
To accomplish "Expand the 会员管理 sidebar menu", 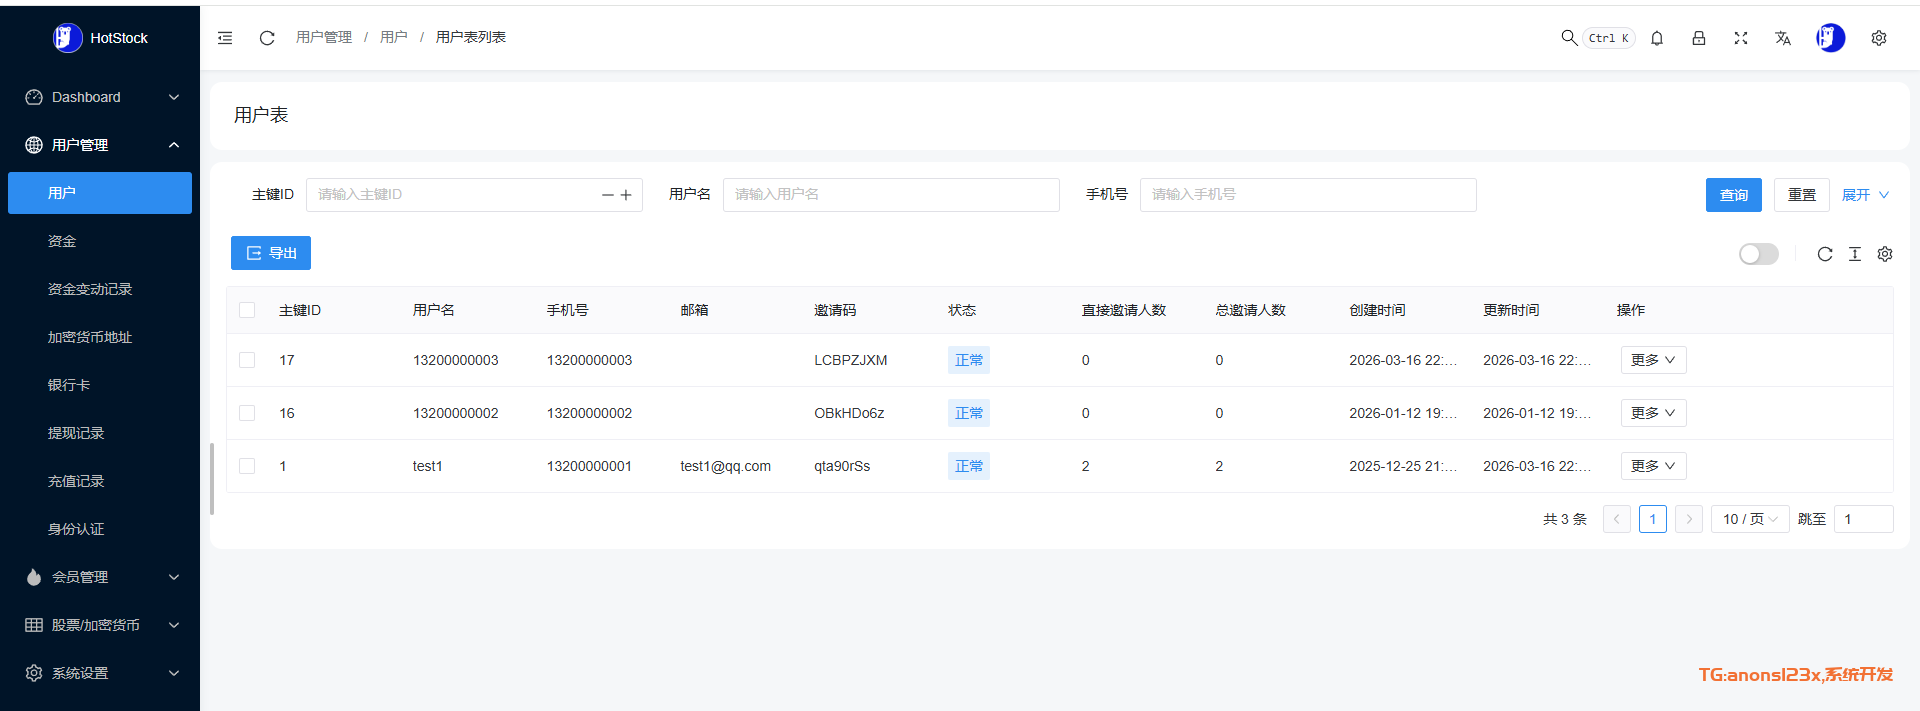I will click(x=100, y=577).
